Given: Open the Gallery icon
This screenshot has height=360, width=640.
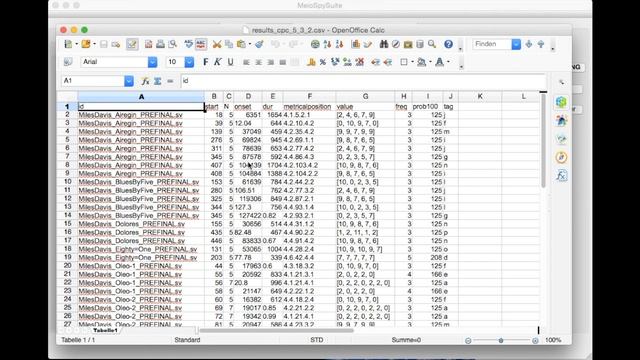Looking at the screenshot, I should 408,44.
